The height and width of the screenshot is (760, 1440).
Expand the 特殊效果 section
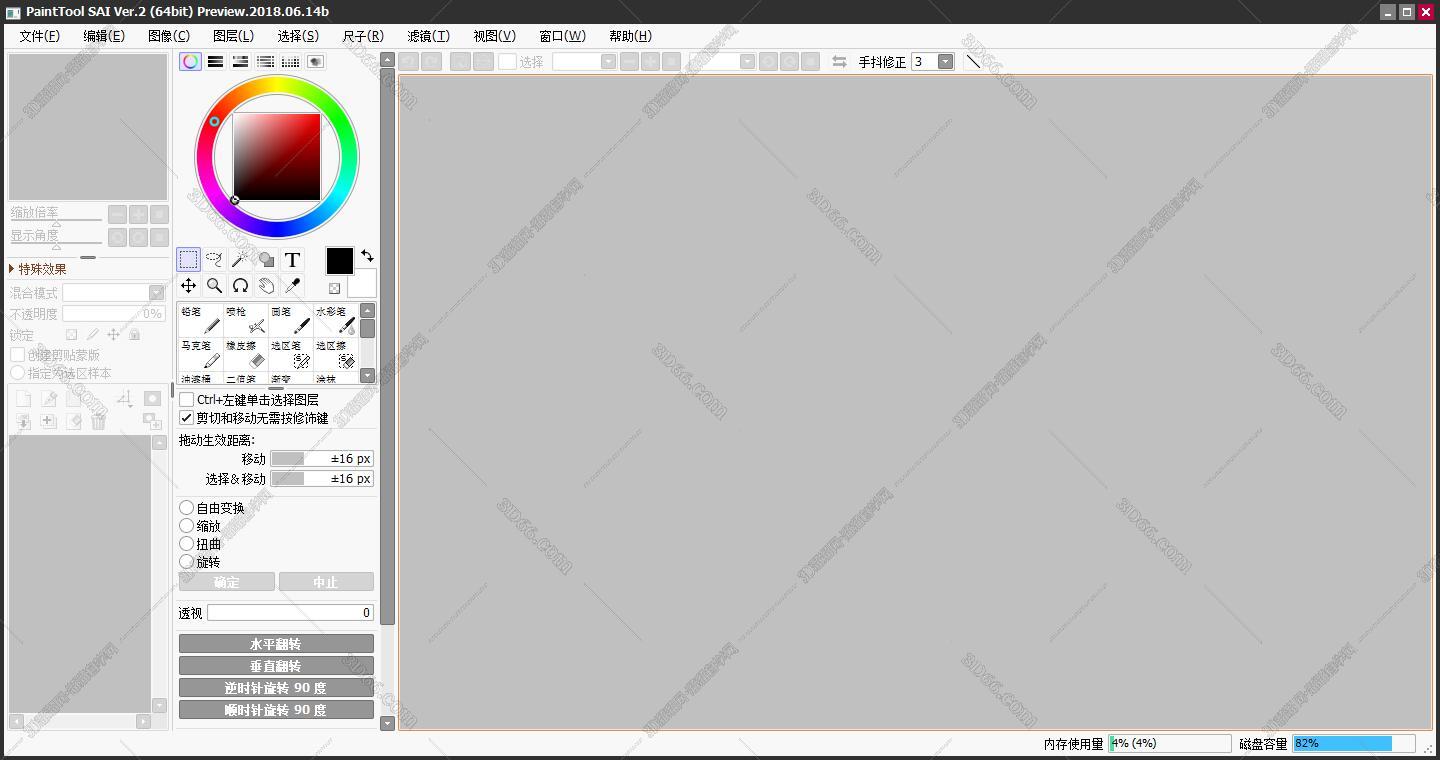pyautogui.click(x=13, y=269)
